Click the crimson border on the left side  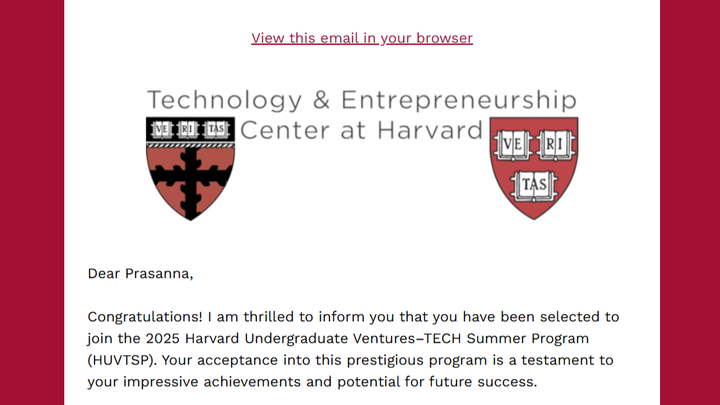[x=32, y=202]
